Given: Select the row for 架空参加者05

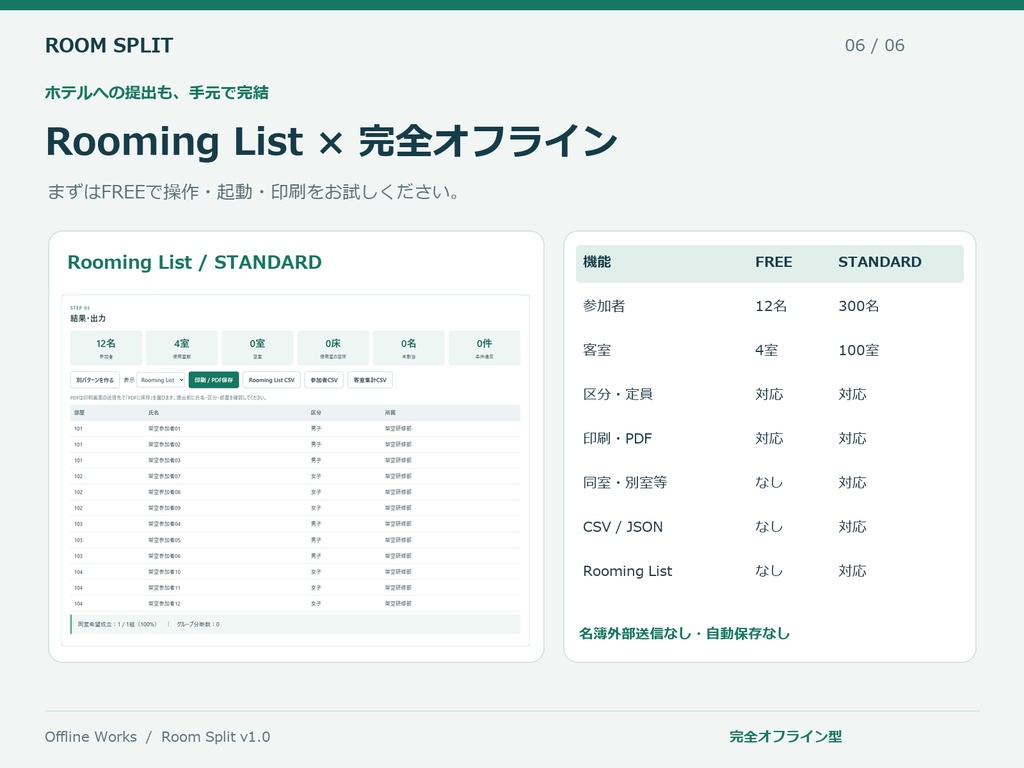Looking at the screenshot, I should point(295,540).
